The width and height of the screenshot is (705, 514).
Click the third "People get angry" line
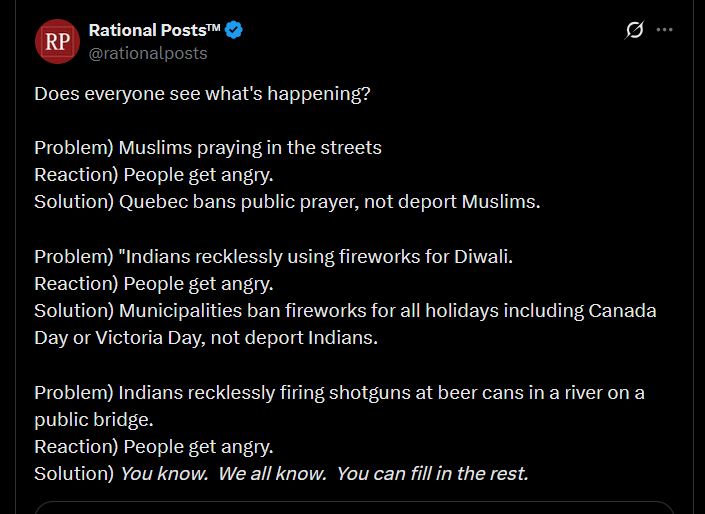[154, 445]
